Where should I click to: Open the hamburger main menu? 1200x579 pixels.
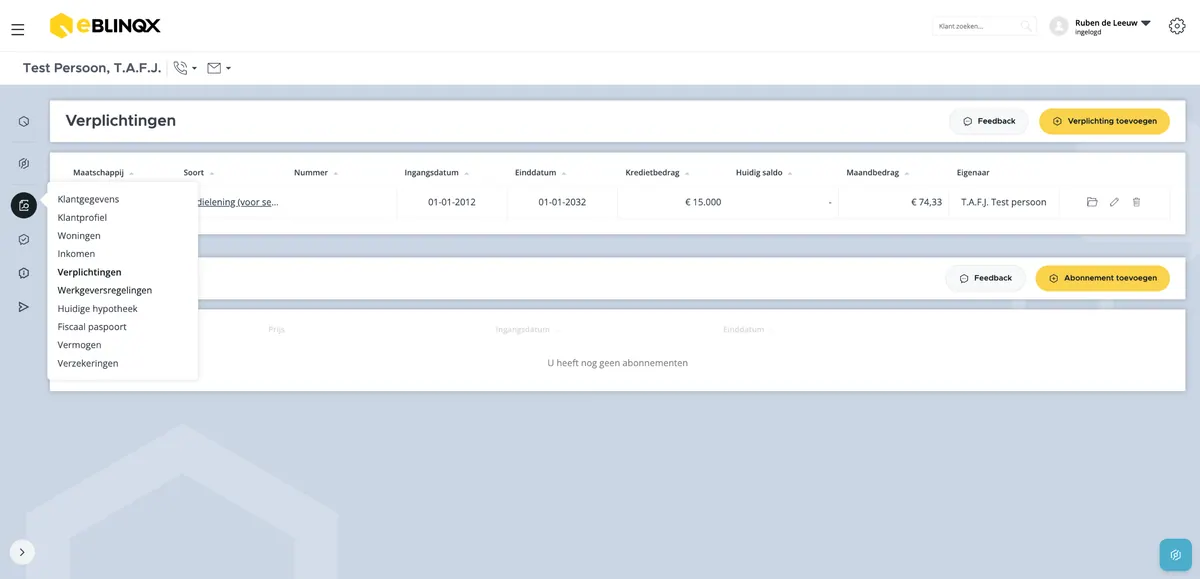[x=18, y=29]
